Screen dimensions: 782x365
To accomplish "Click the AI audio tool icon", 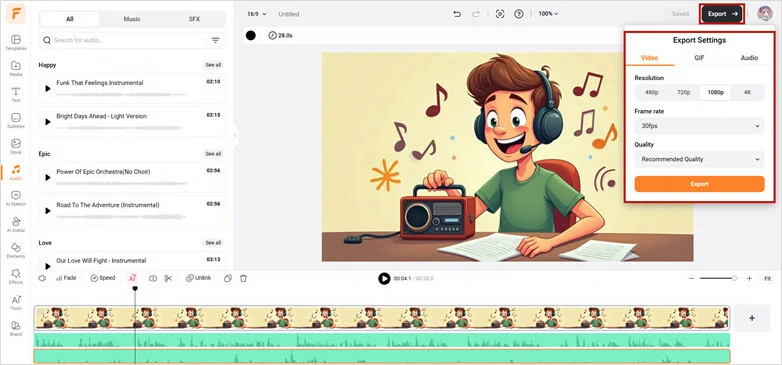I will tap(132, 278).
